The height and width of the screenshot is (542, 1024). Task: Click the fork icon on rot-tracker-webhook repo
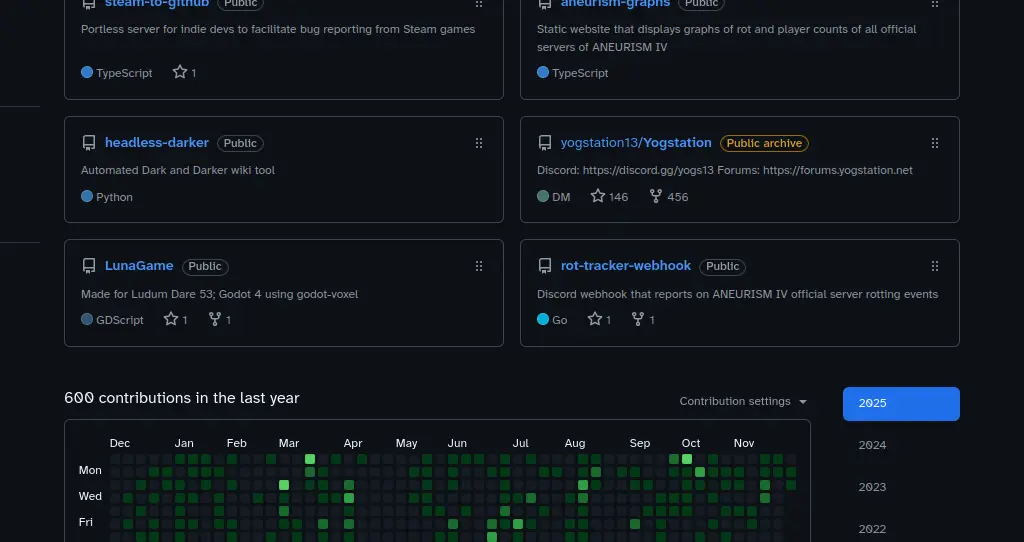point(637,320)
